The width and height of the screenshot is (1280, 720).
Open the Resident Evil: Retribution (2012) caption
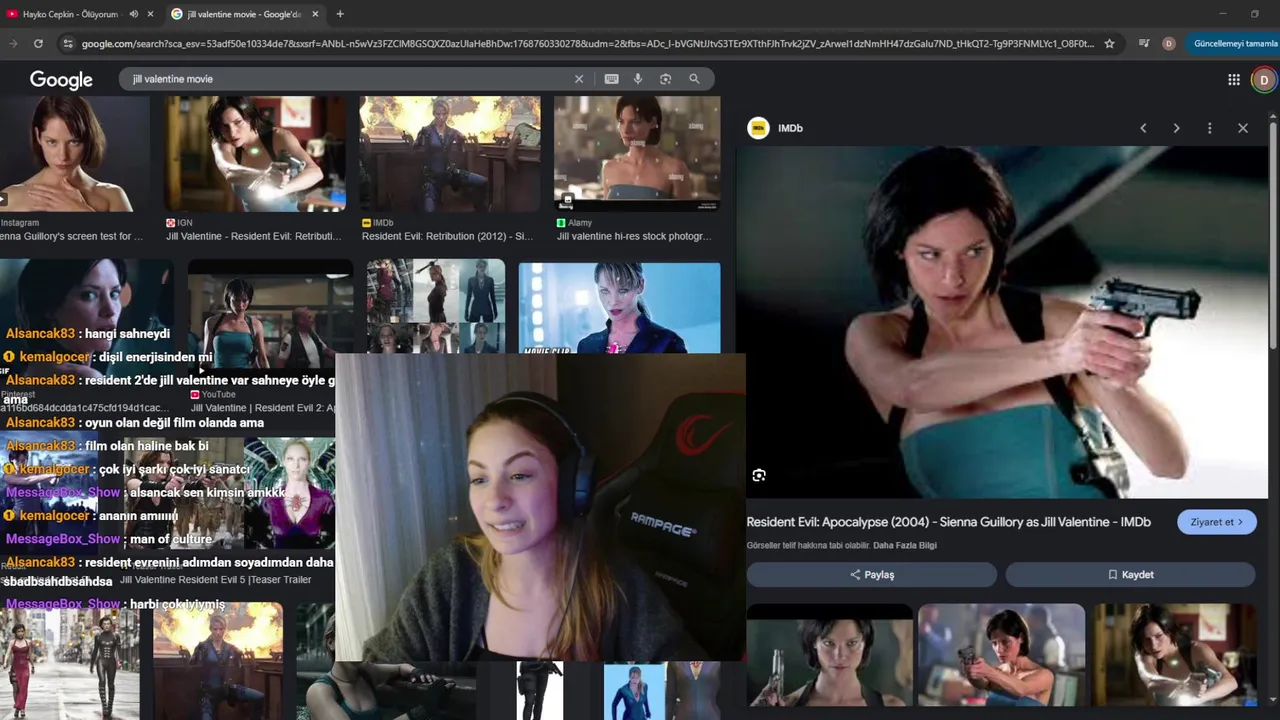pos(447,236)
